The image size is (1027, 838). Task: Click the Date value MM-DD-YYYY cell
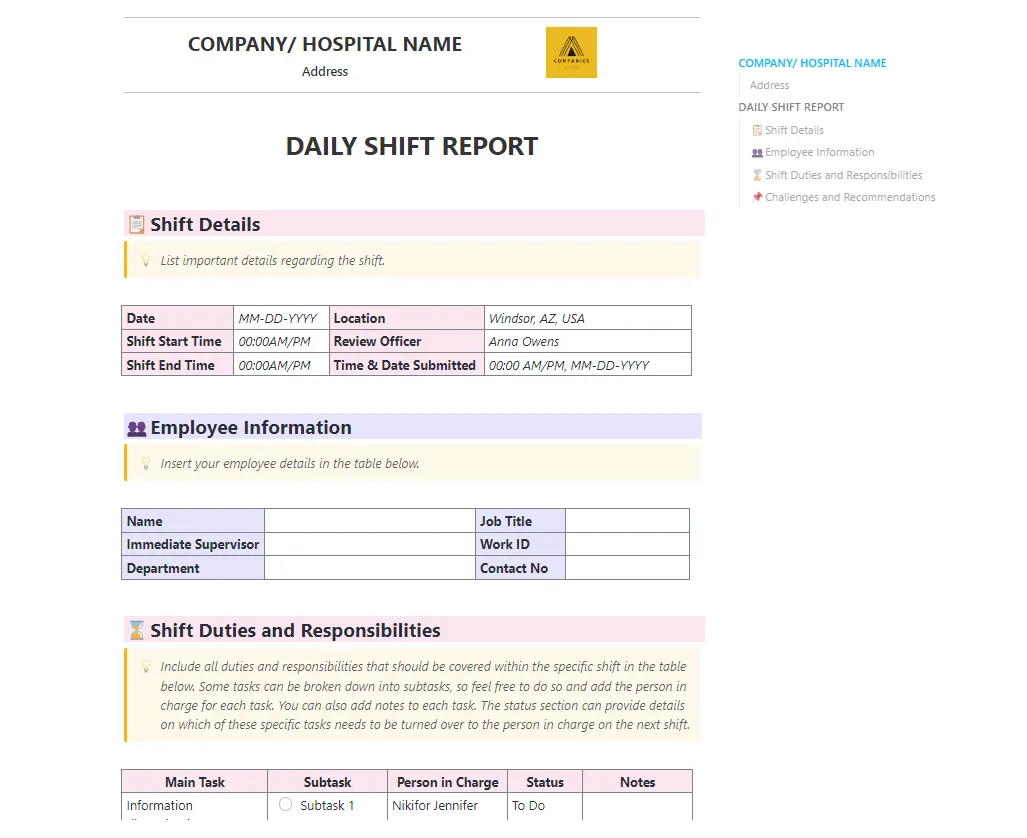281,318
